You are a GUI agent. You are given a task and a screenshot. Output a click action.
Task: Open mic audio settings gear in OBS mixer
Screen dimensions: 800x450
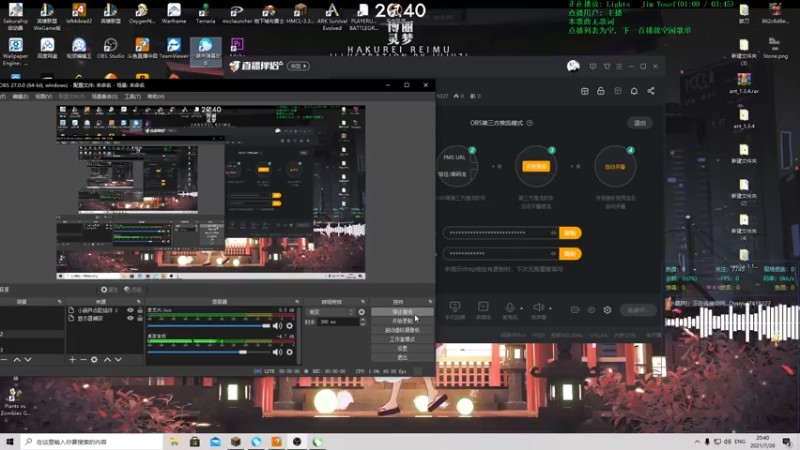pyautogui.click(x=289, y=326)
